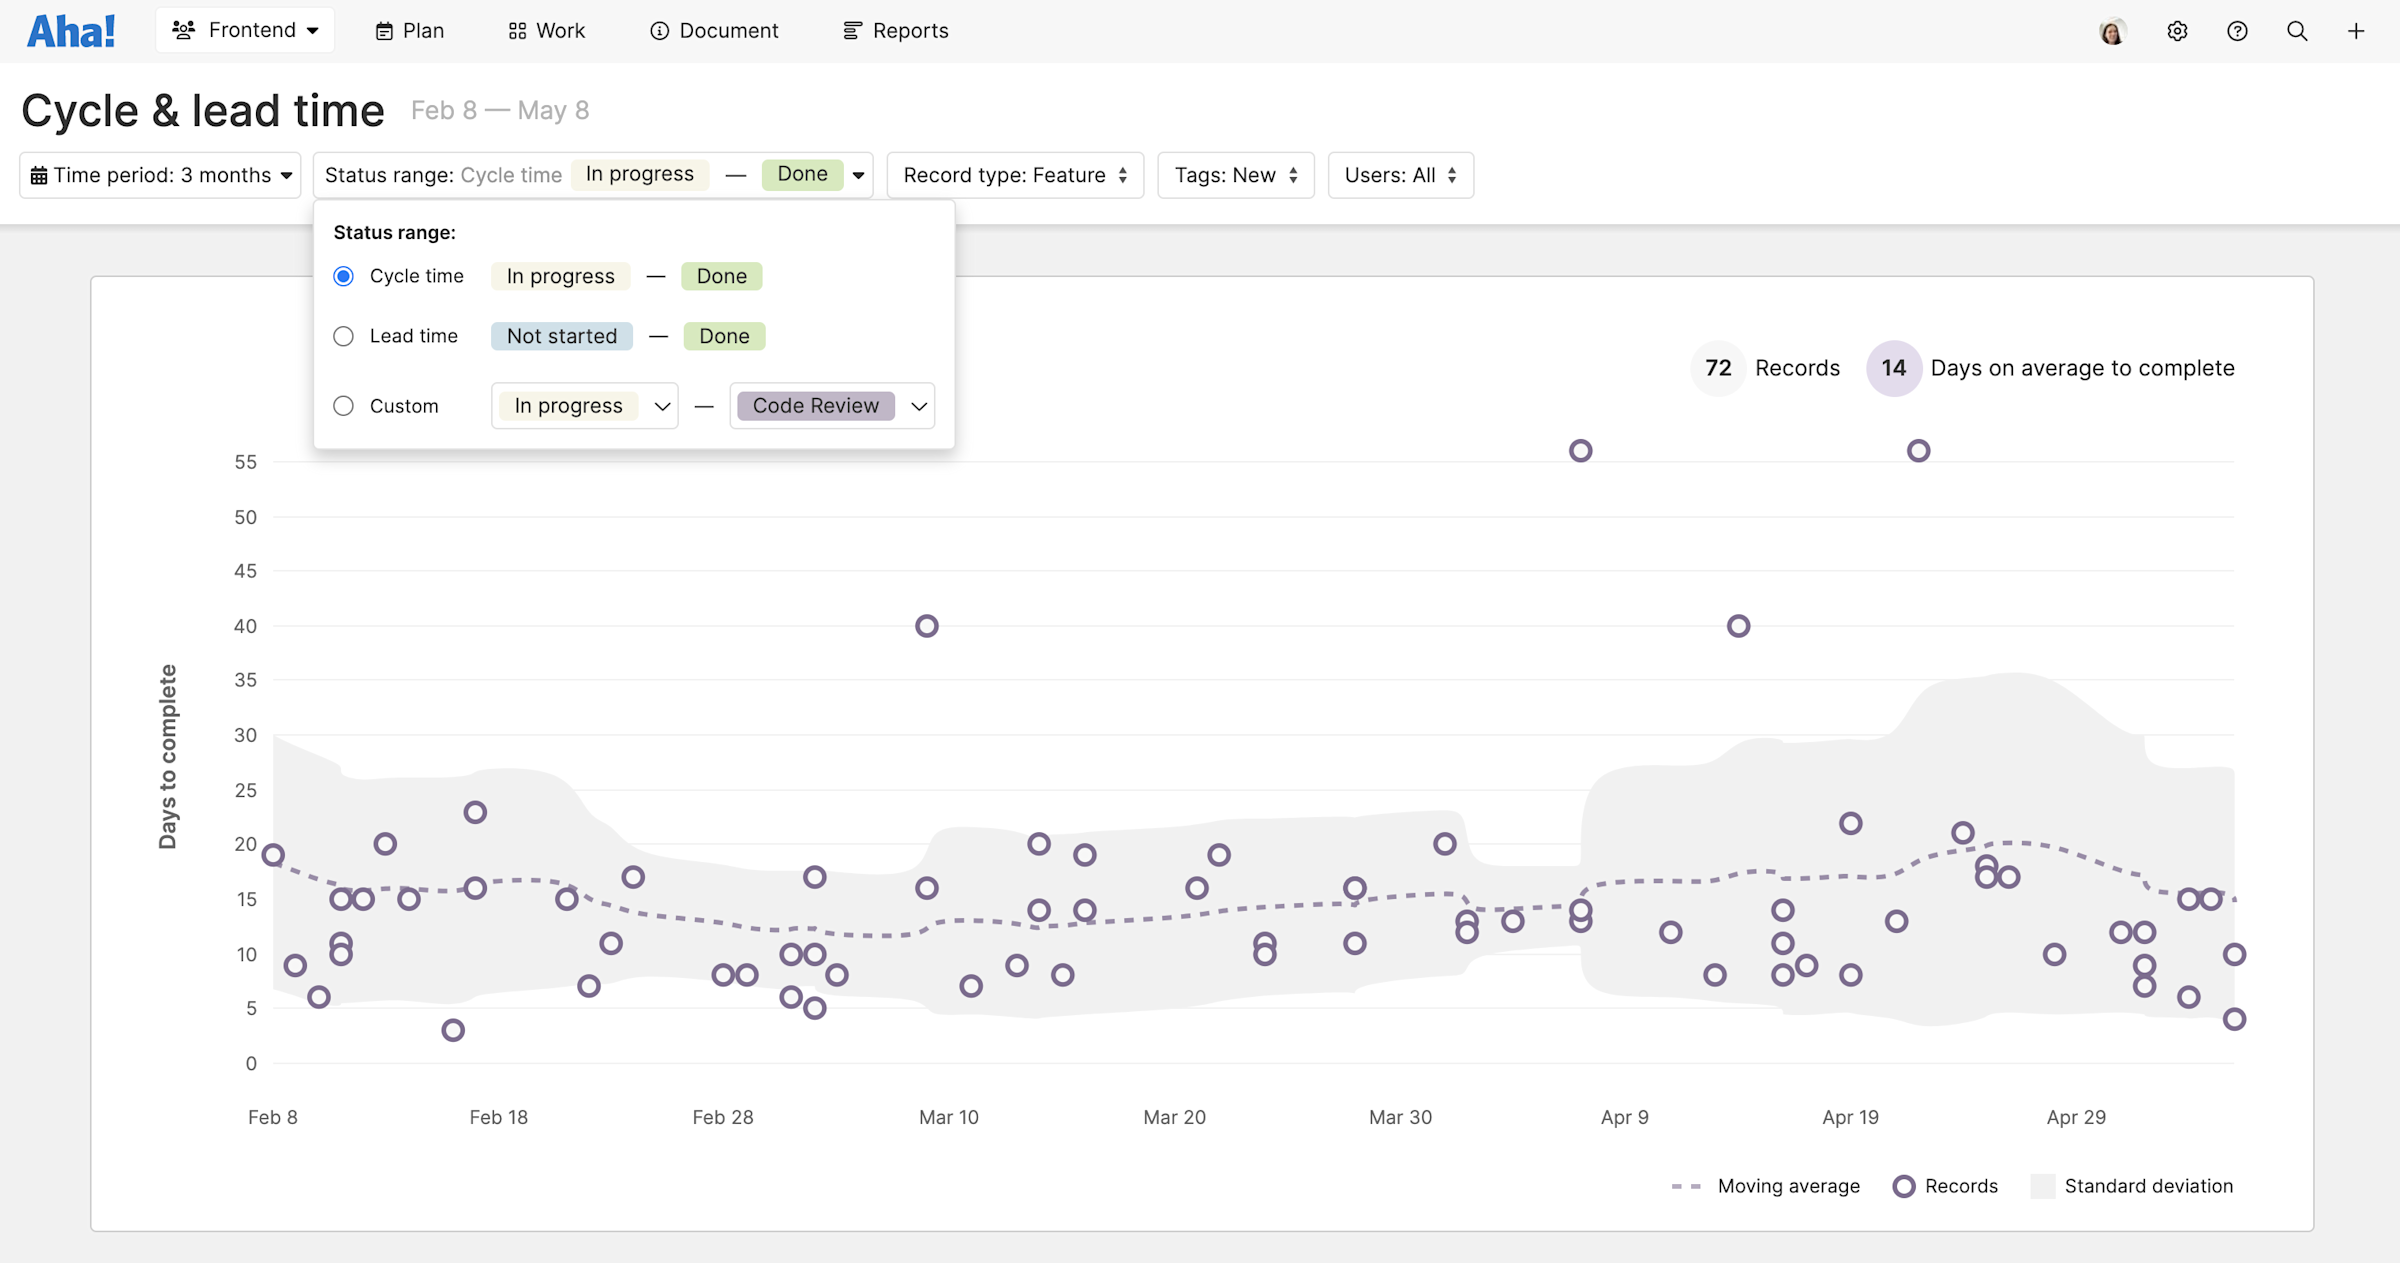Keep Cycle time selected in Status range
This screenshot has width=2400, height=1263.
343,276
